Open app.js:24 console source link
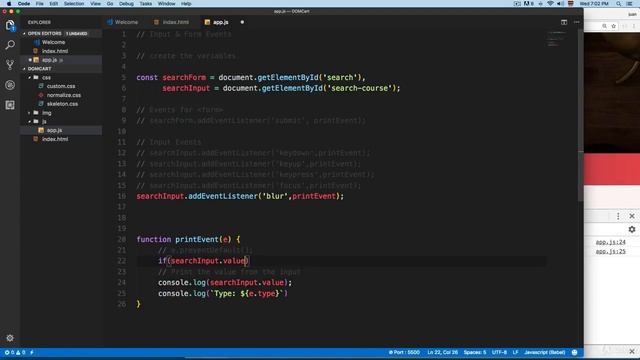Viewport: 640px width, 360px height. [610, 242]
